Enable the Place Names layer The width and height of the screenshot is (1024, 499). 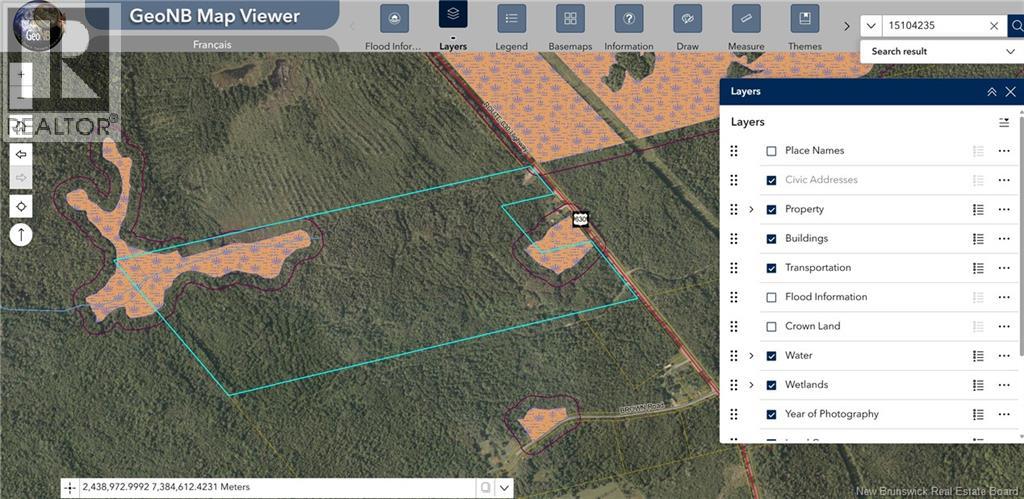click(x=771, y=151)
